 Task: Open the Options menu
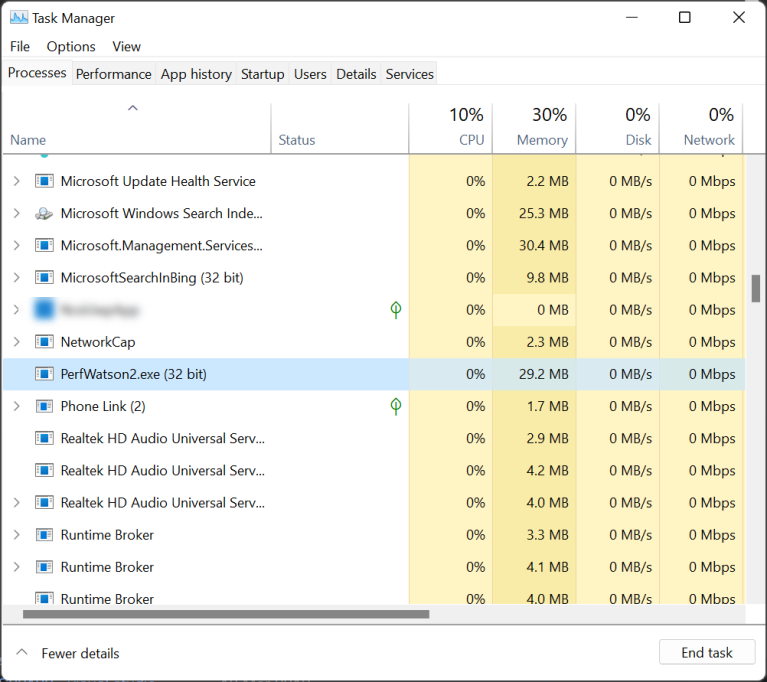[71, 46]
